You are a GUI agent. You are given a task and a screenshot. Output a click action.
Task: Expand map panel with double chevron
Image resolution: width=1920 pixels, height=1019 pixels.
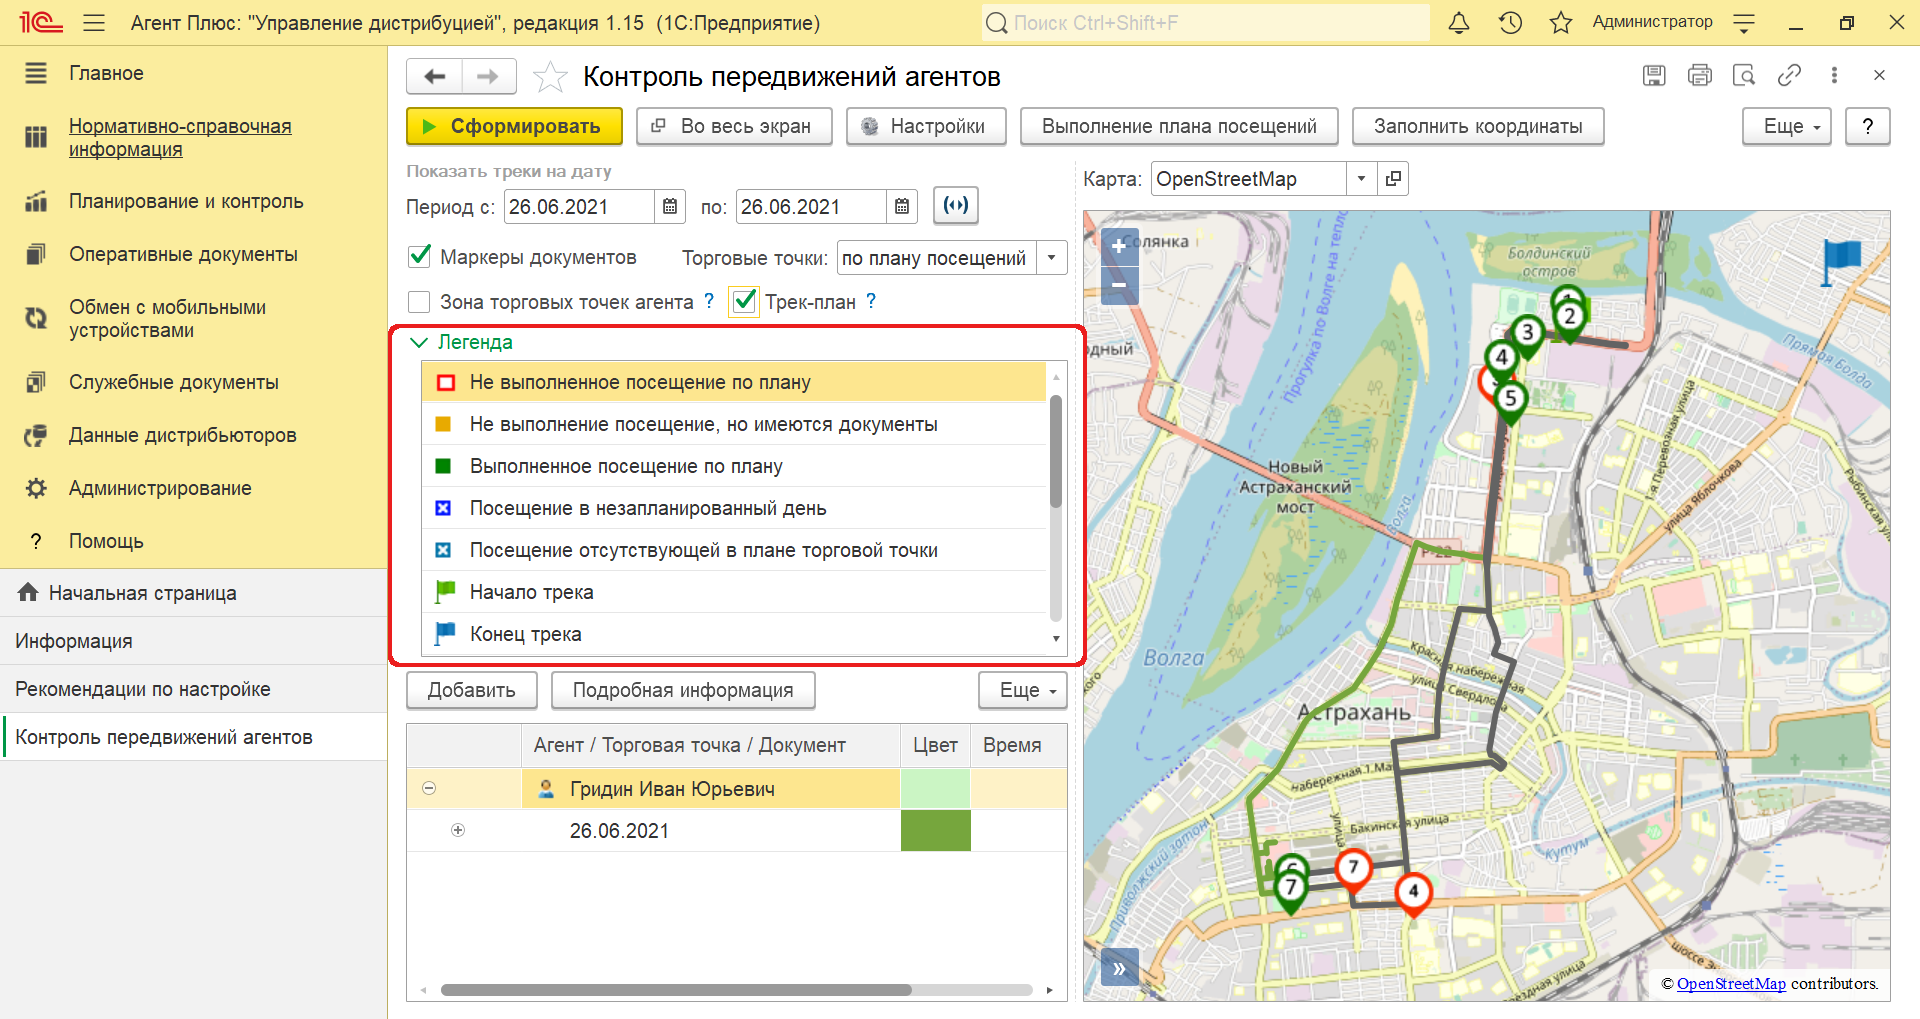(1119, 968)
